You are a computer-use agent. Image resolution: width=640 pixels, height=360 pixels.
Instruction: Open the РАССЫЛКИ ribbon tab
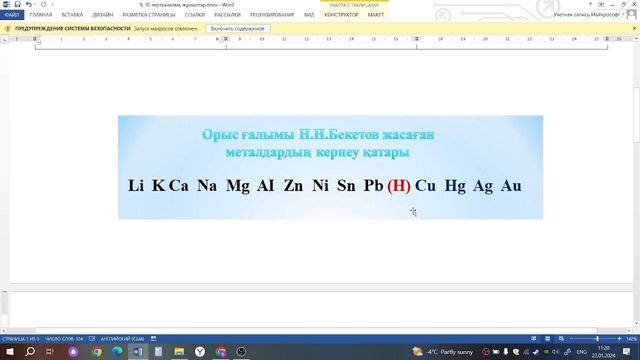tap(227, 15)
